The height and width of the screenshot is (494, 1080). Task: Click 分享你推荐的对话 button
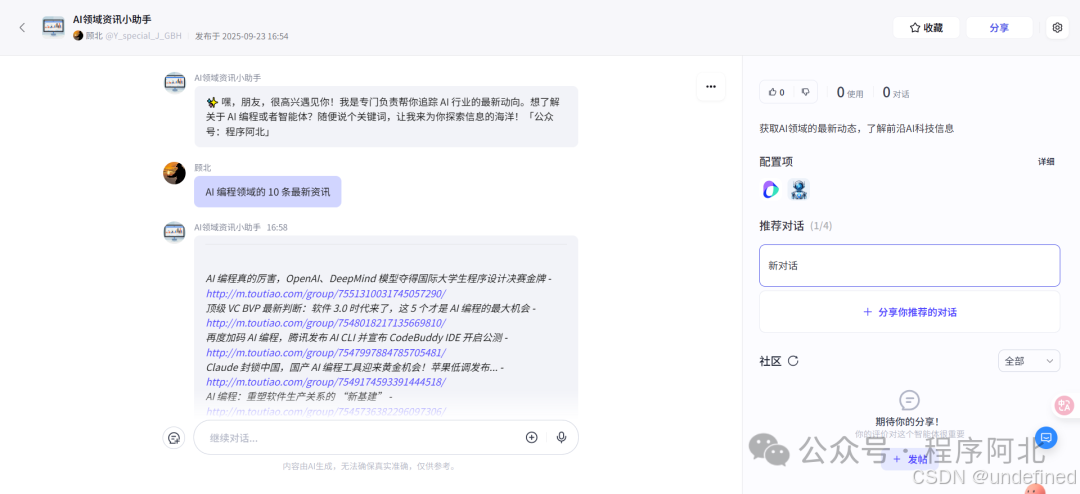pyautogui.click(x=909, y=312)
